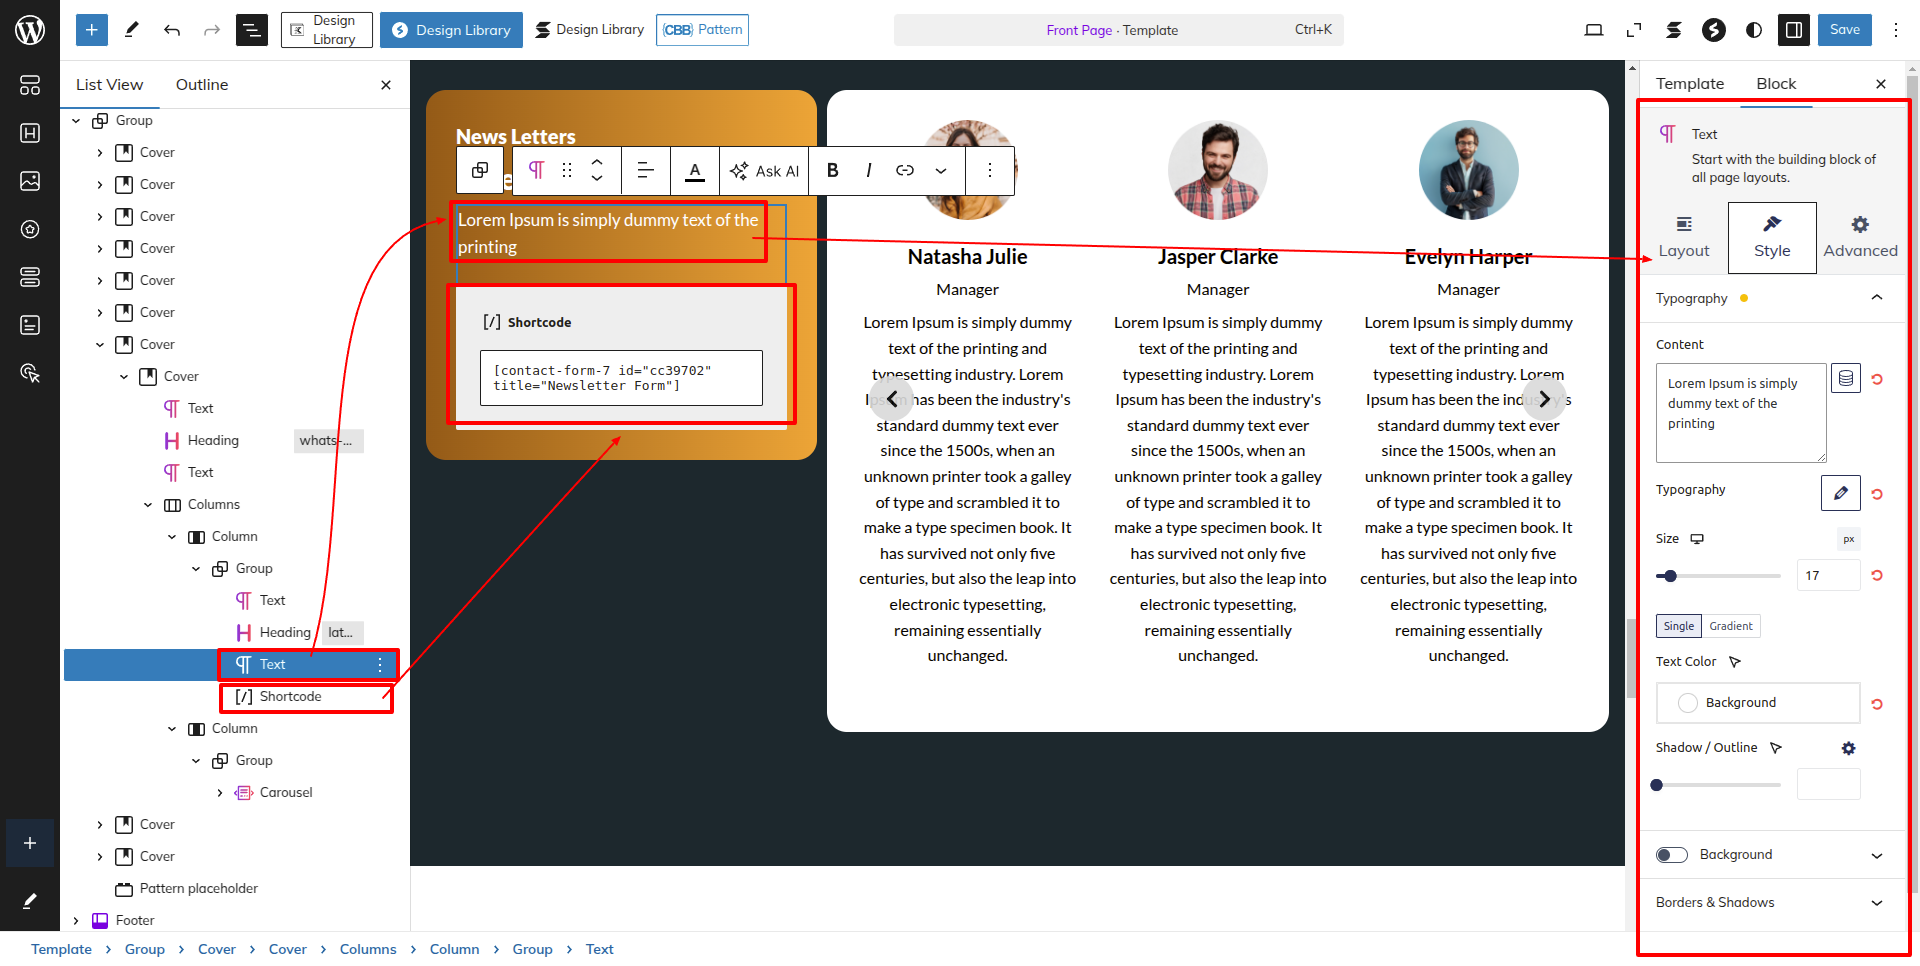
Task: Toggle the document overview list icon
Action: click(x=251, y=30)
